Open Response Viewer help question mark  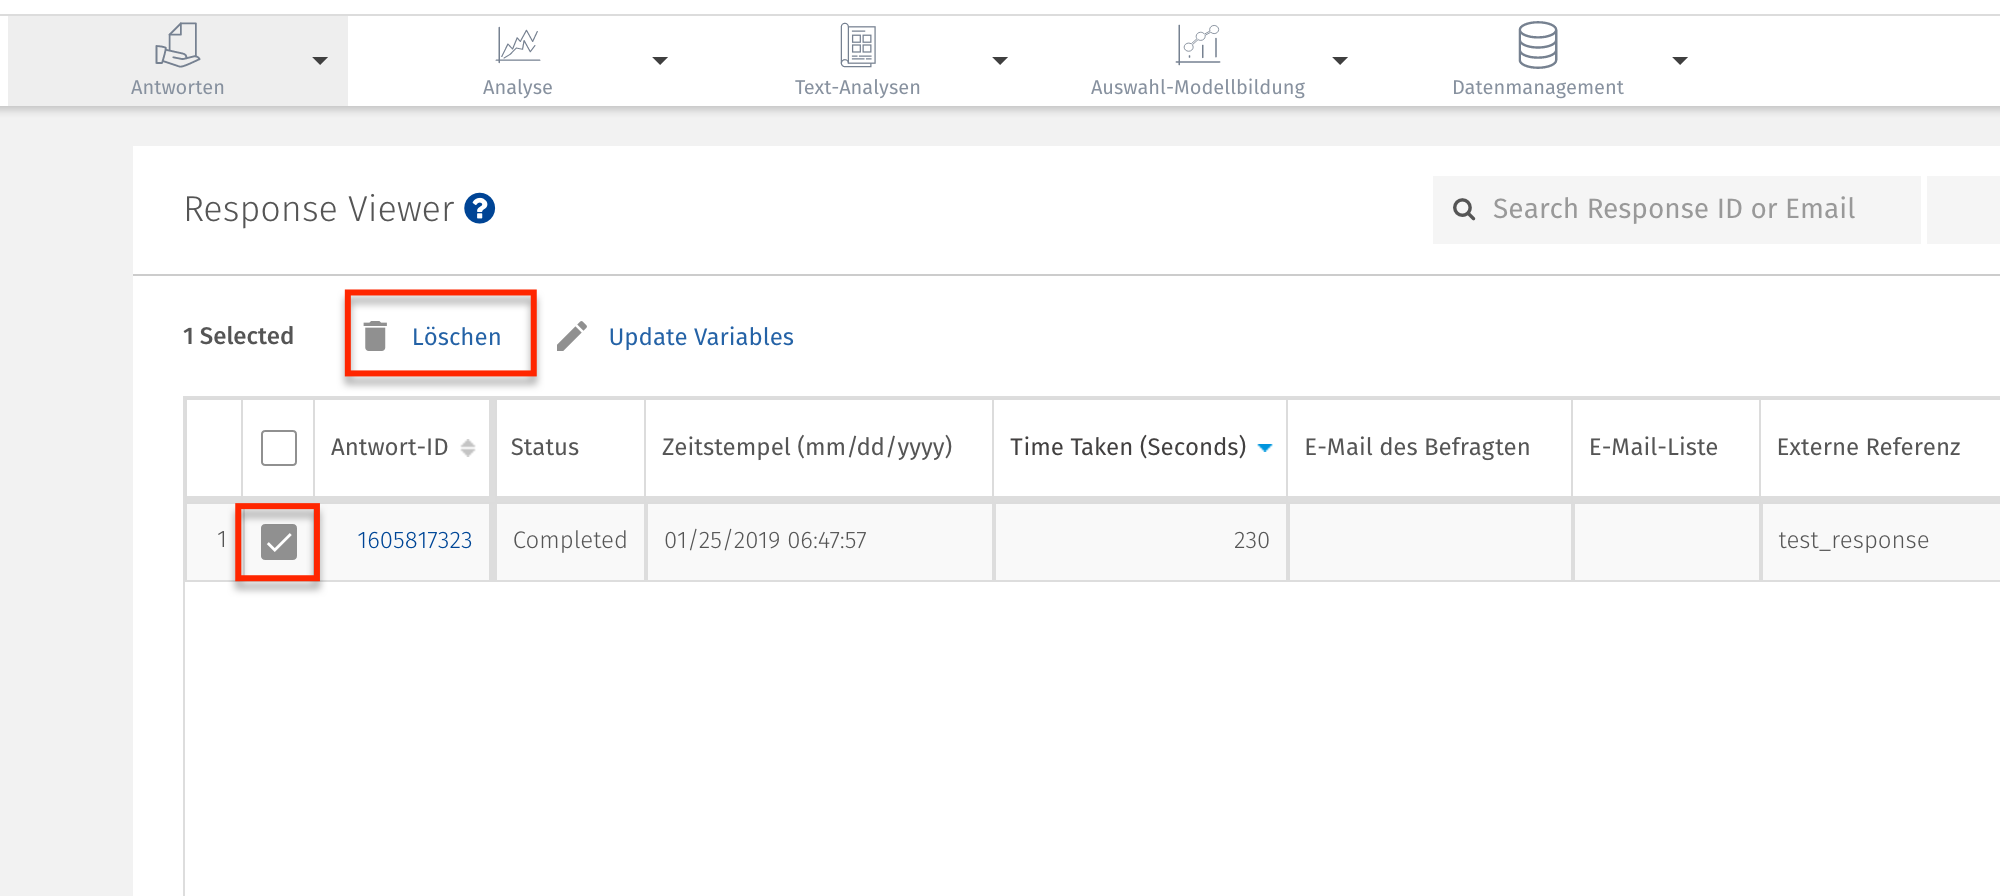point(480,209)
